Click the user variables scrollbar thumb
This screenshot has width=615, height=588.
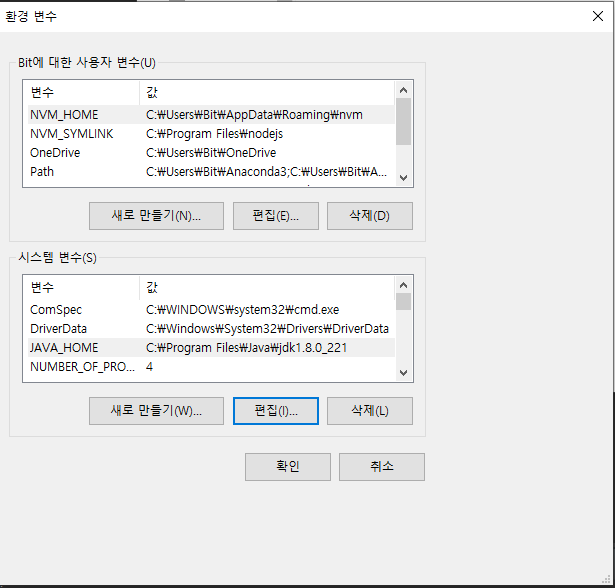coord(403,122)
